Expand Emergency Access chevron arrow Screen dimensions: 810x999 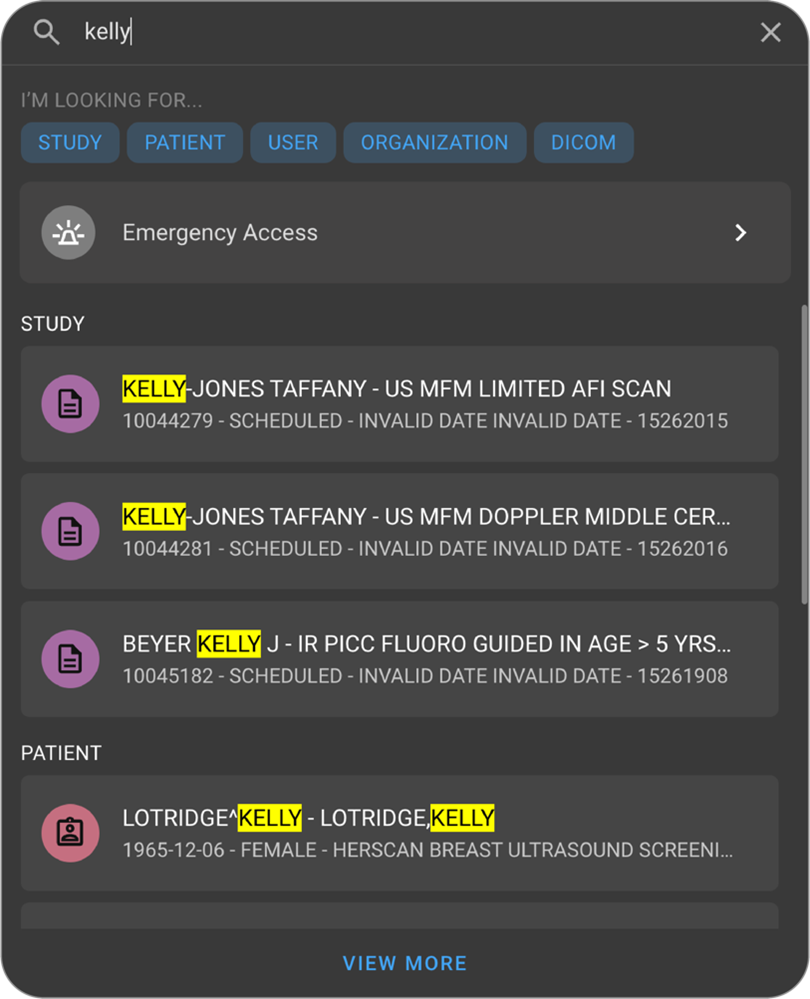pyautogui.click(x=740, y=233)
